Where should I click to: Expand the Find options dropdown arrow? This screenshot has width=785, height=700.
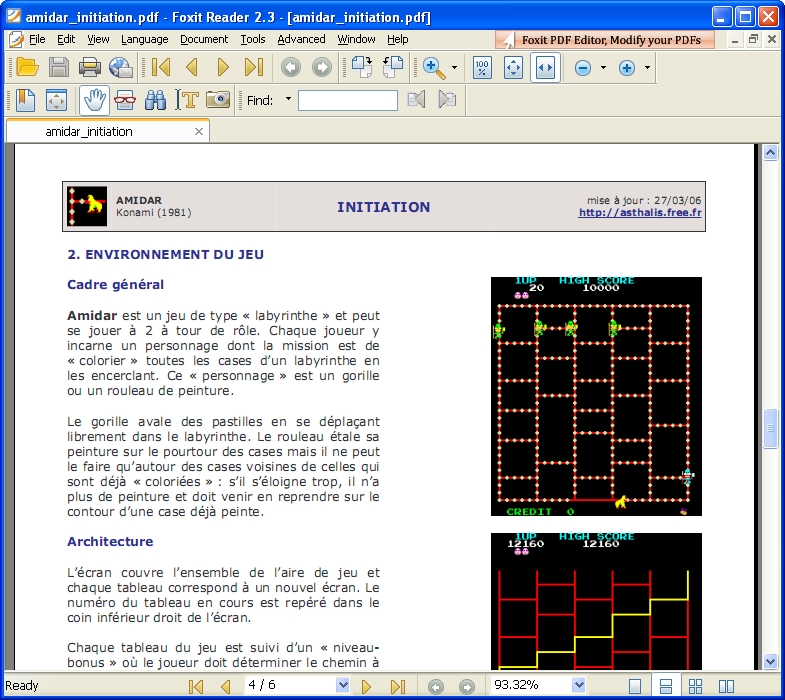click(x=289, y=100)
